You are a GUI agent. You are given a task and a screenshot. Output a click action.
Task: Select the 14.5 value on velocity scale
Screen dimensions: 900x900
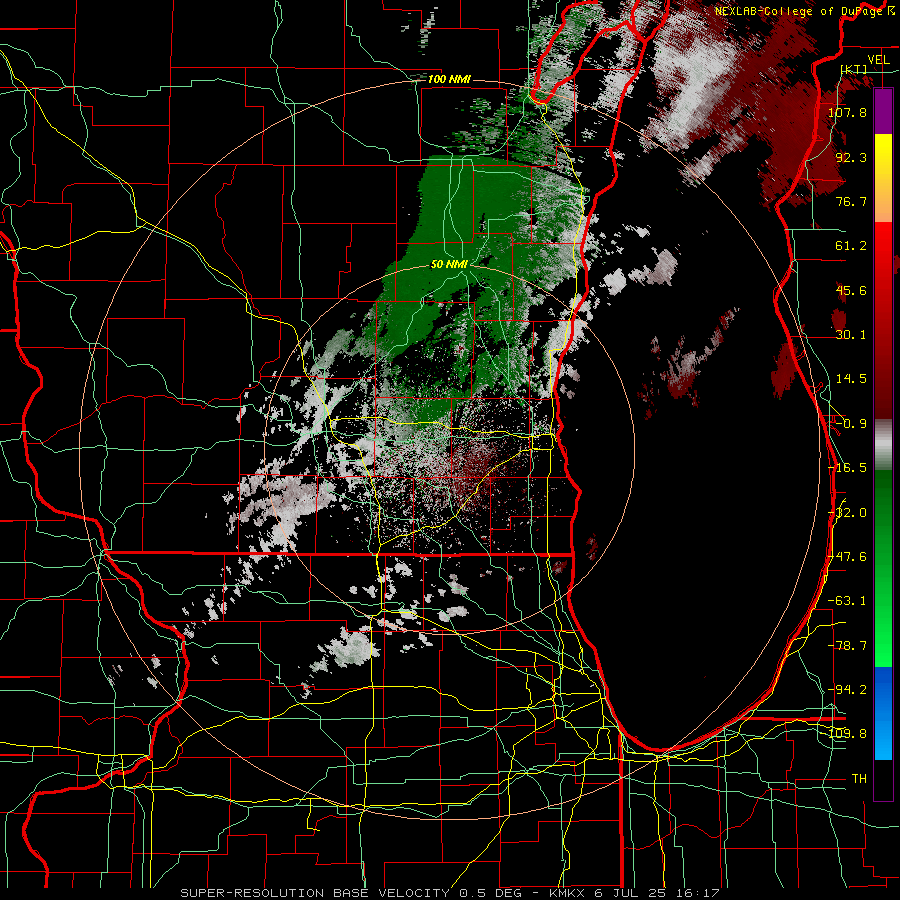851,378
